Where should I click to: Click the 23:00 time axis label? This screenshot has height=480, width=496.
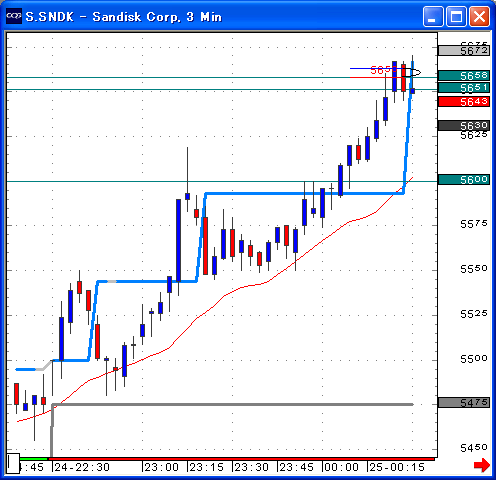162,467
